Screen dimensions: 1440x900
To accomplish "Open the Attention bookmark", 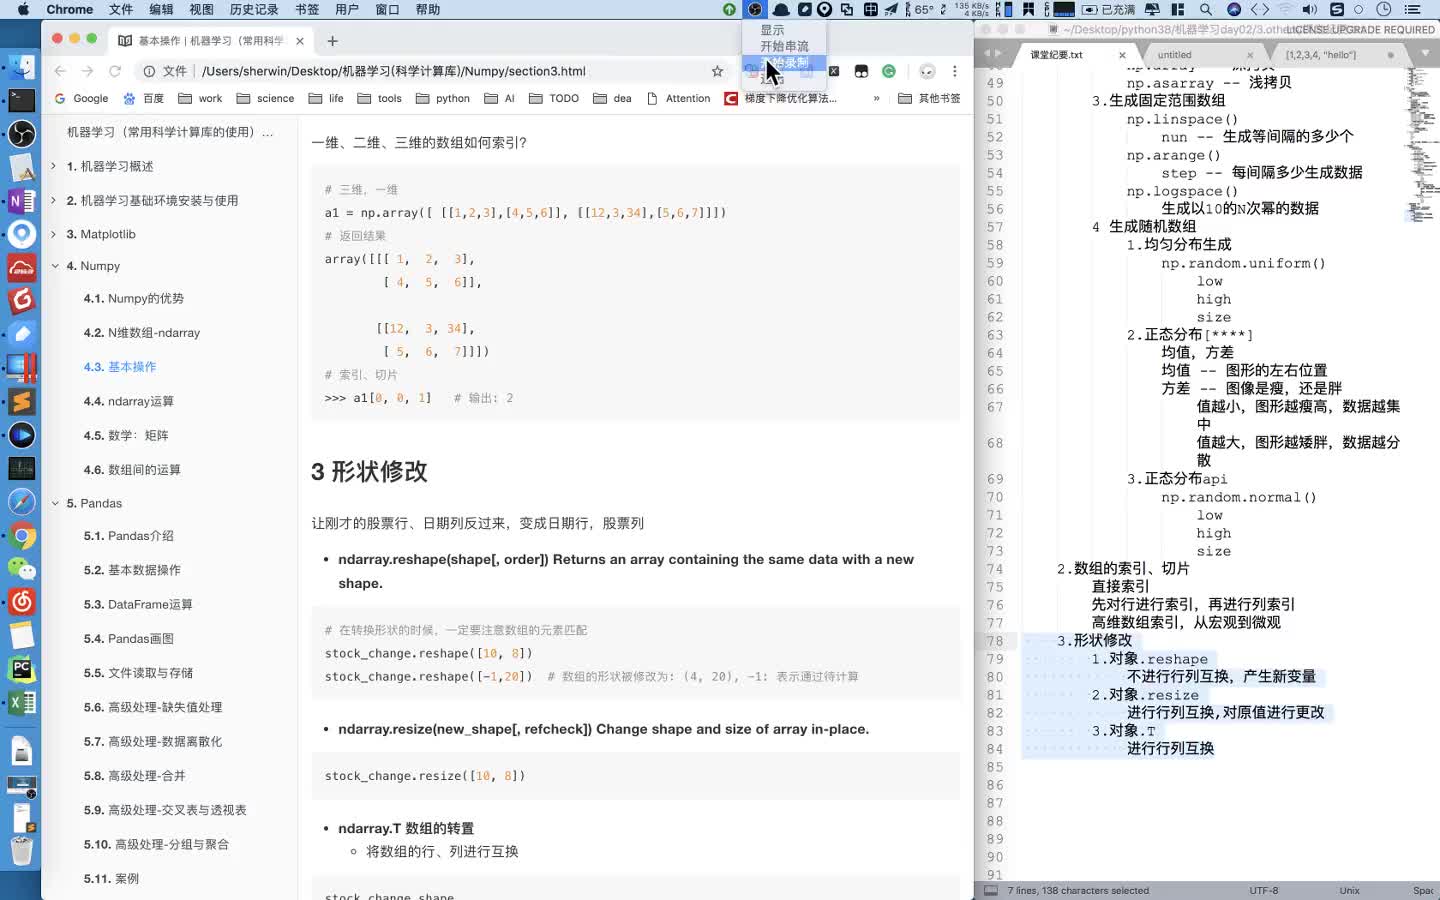I will coord(679,98).
